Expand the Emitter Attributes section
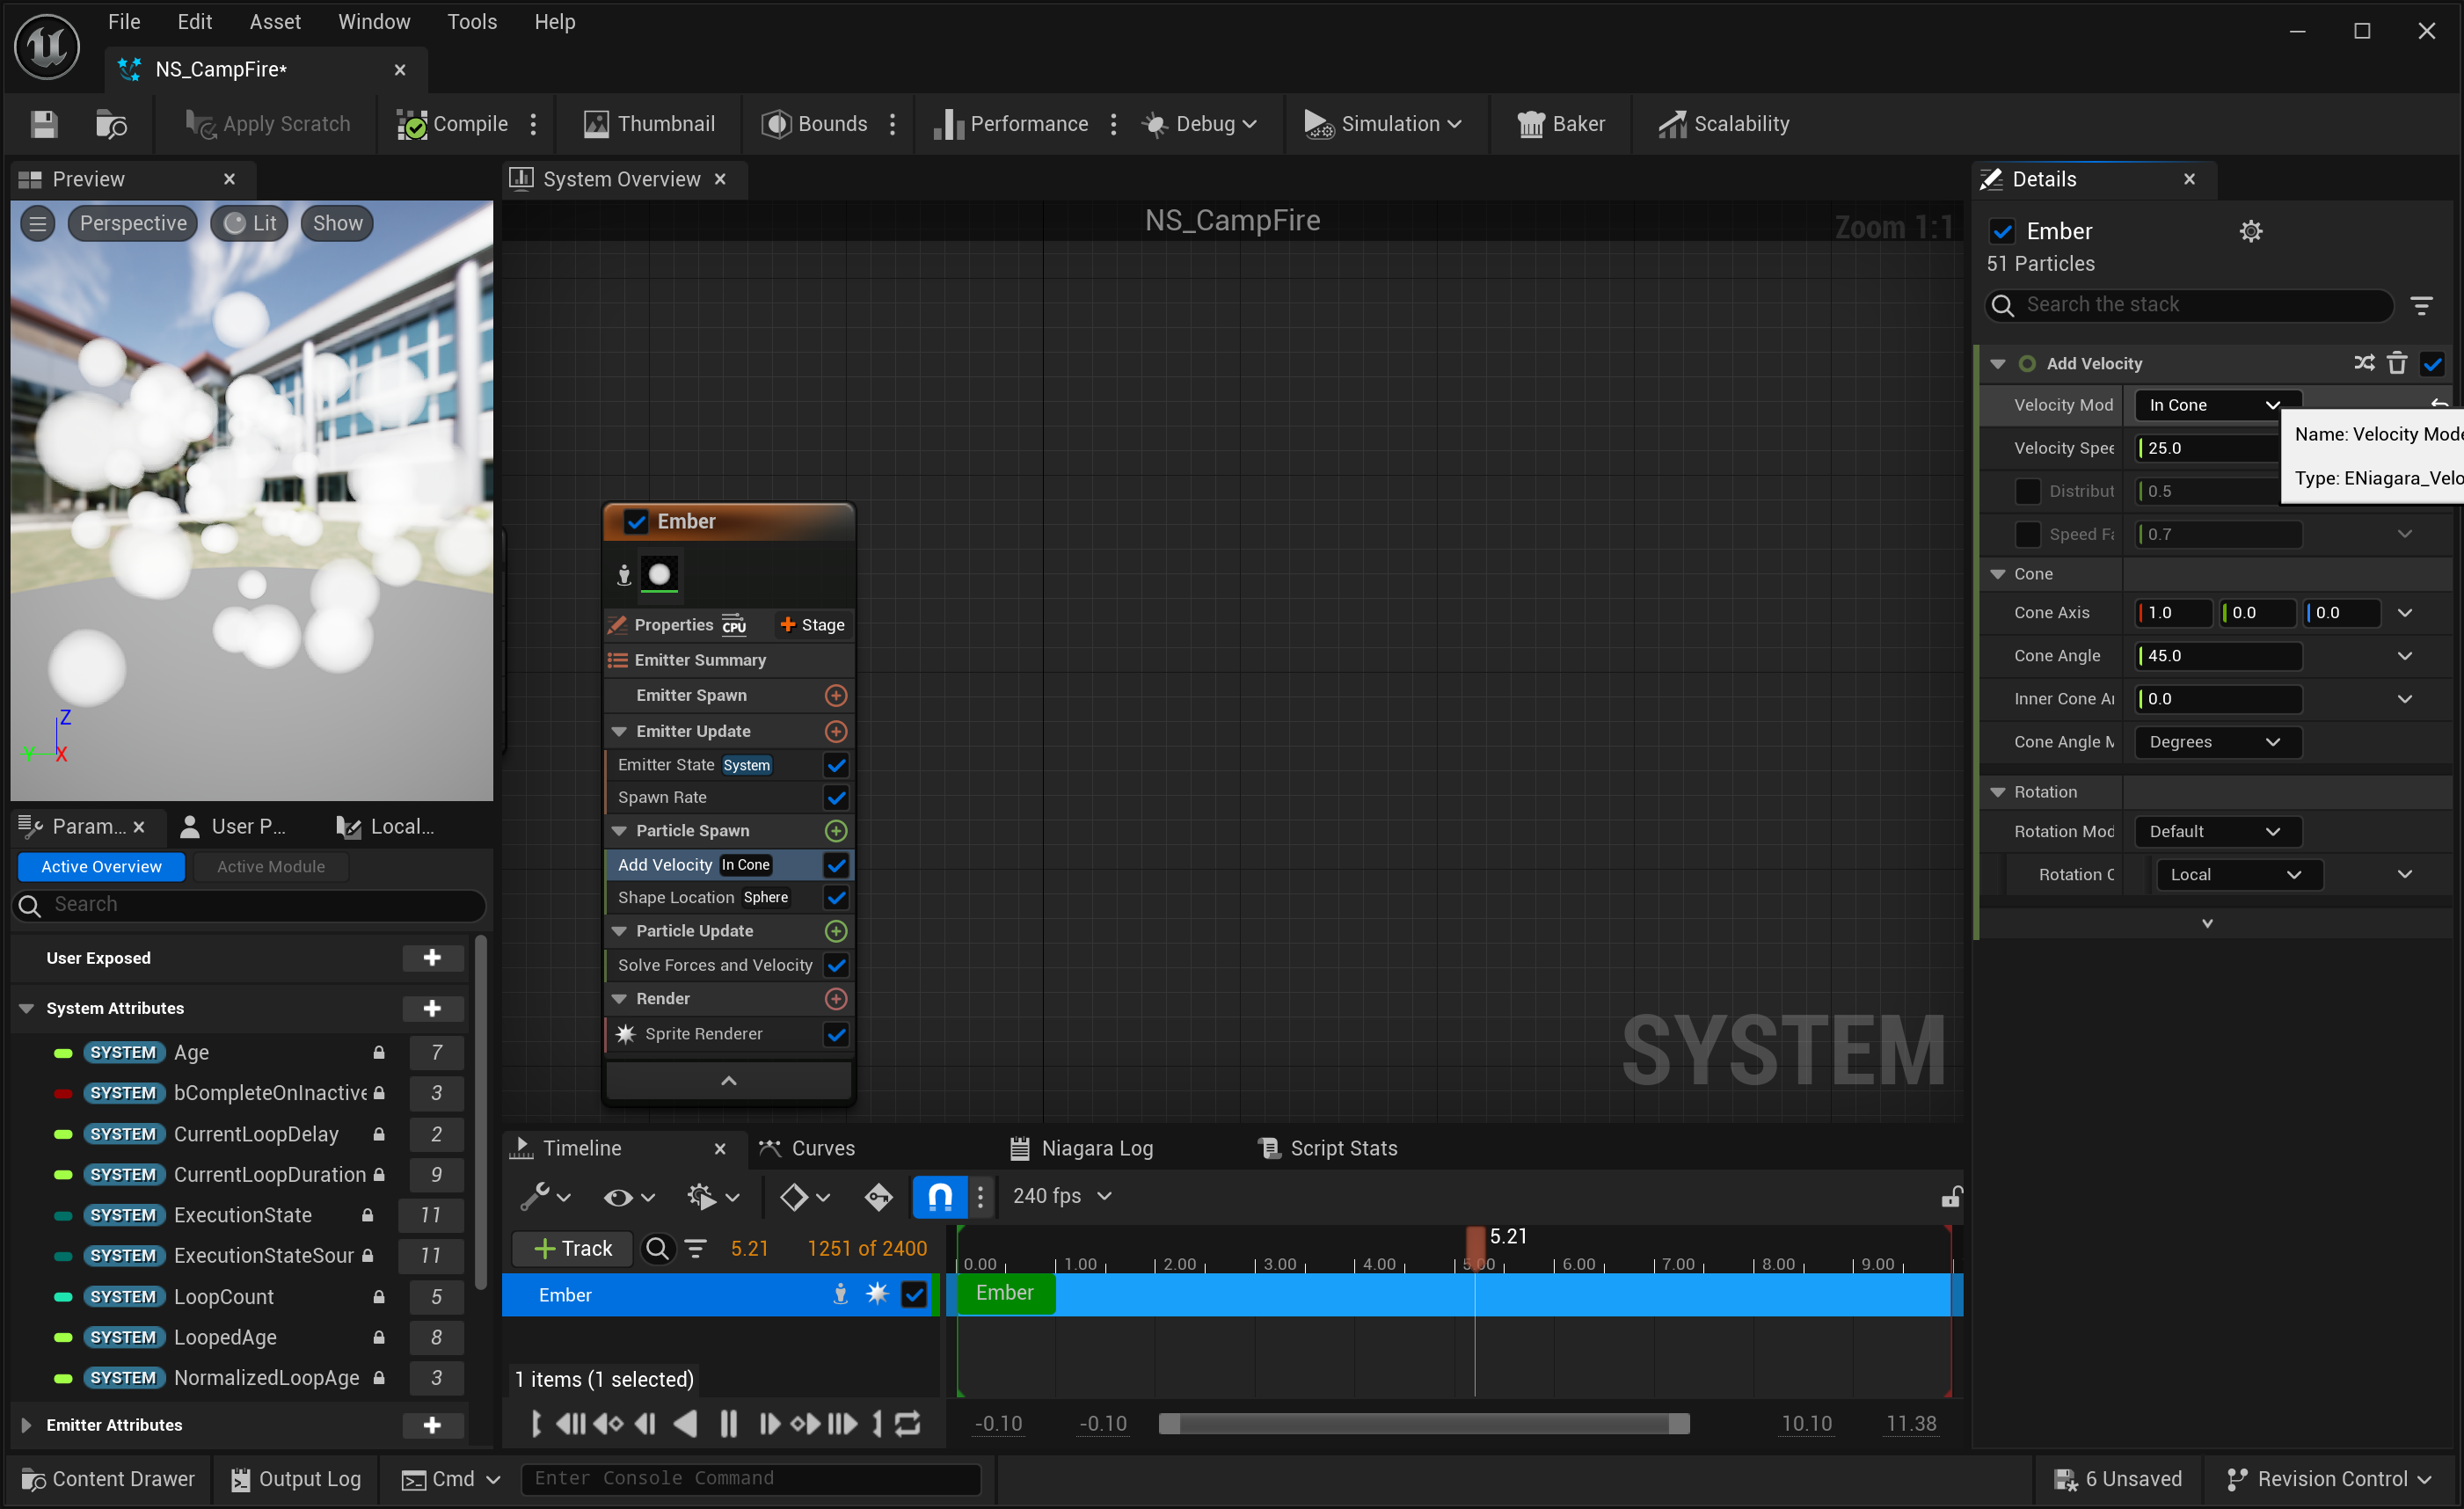2464x1509 pixels. coord(27,1425)
